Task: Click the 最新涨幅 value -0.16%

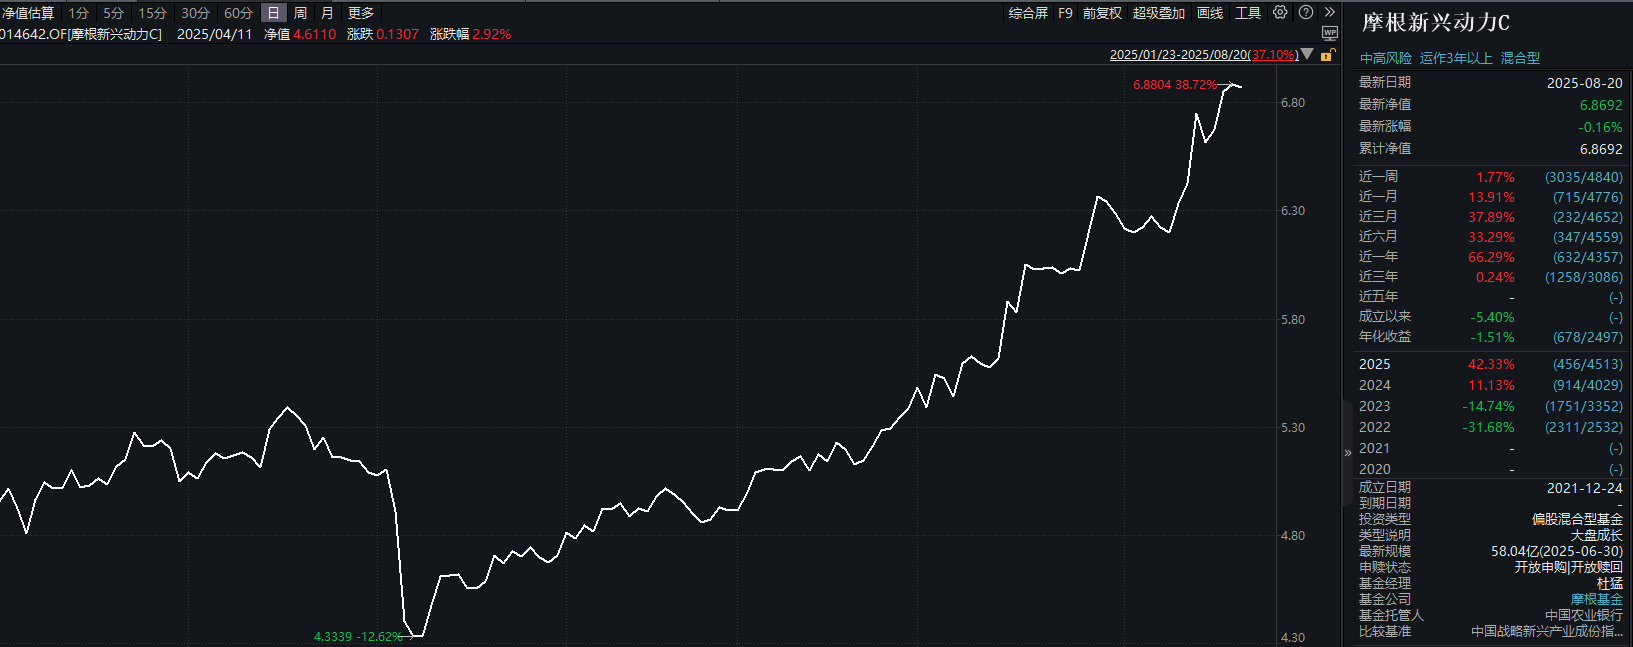Action: (1600, 127)
